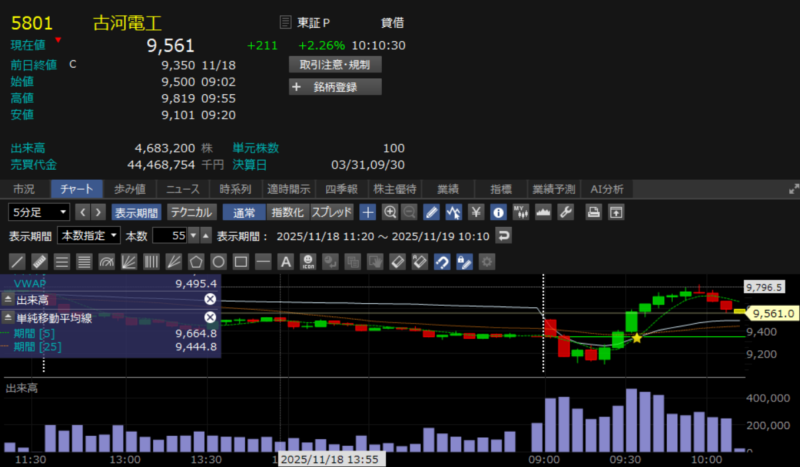800x467 pixels.
Task: Toggle the info display button
Action: point(498,212)
